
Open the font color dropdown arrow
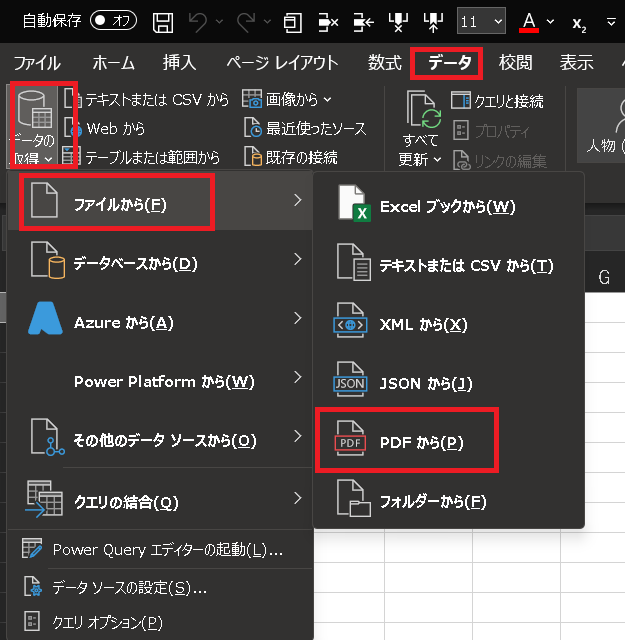(x=550, y=21)
